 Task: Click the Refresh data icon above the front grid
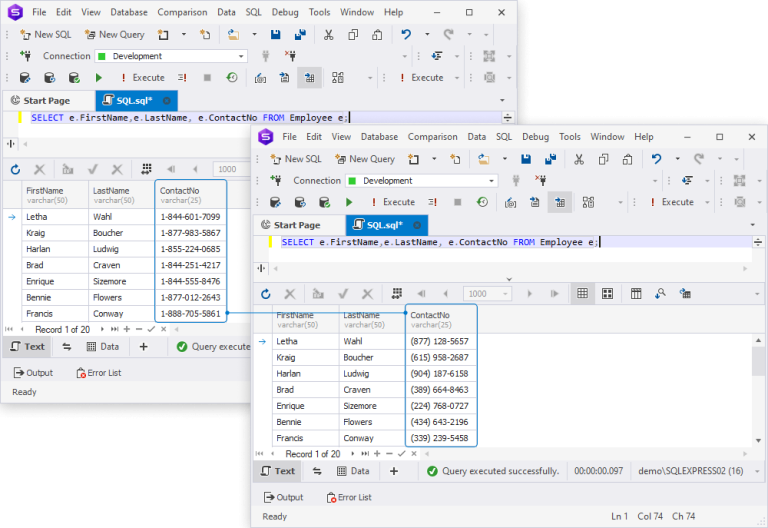click(x=265, y=294)
